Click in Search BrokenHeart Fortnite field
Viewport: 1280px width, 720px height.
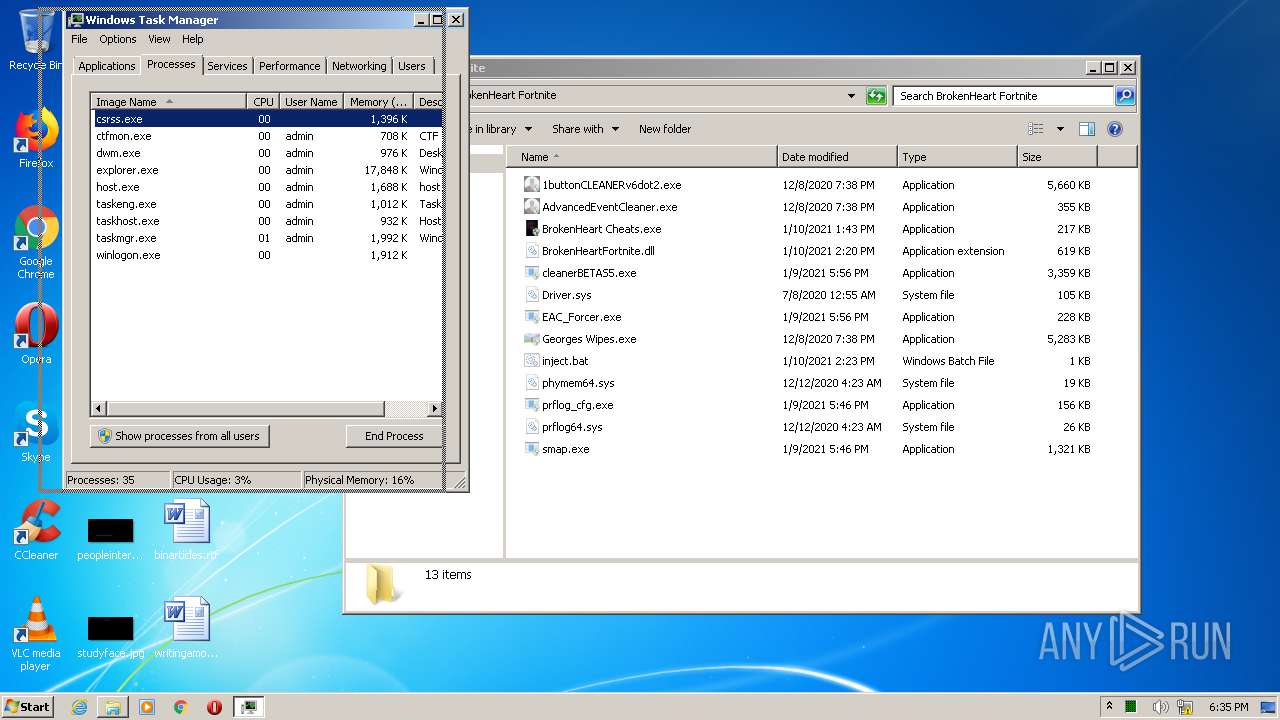point(1003,96)
